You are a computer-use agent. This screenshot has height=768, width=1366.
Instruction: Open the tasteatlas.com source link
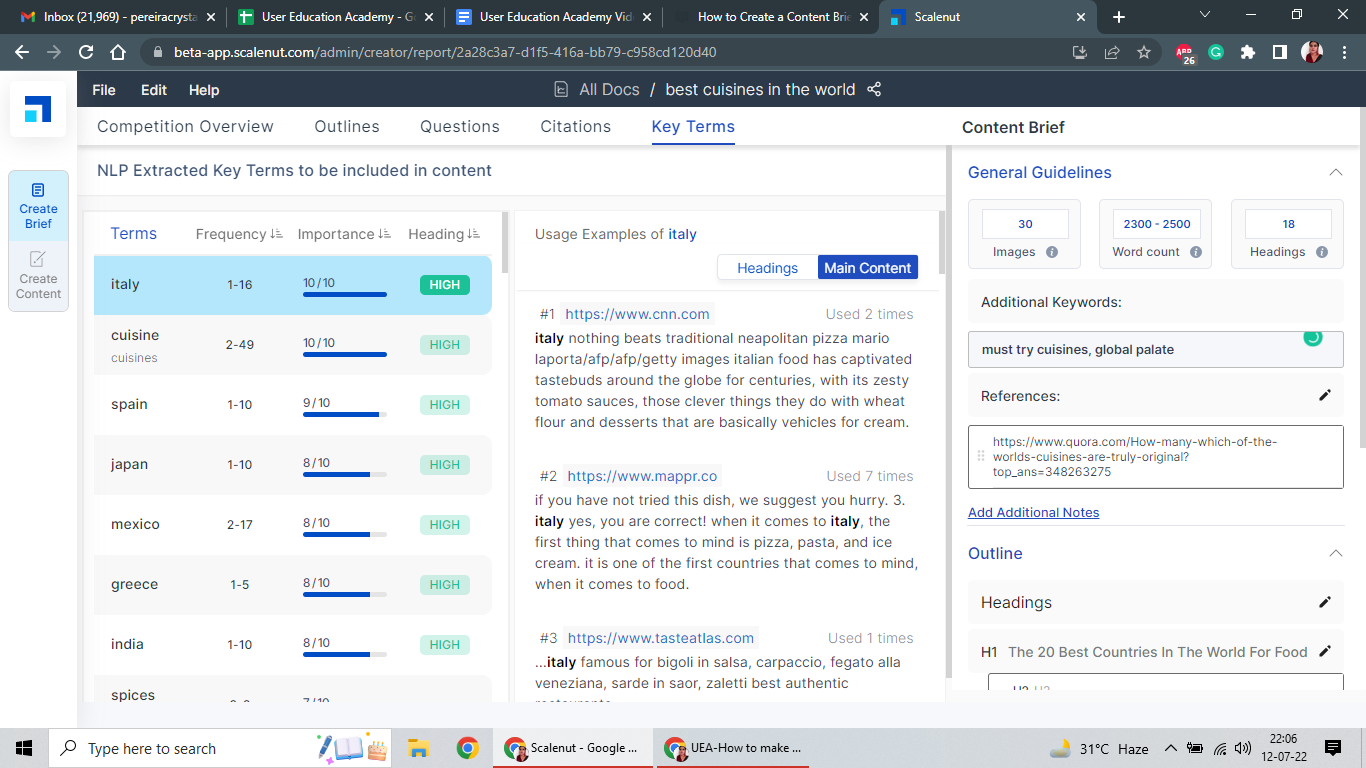tap(660, 638)
